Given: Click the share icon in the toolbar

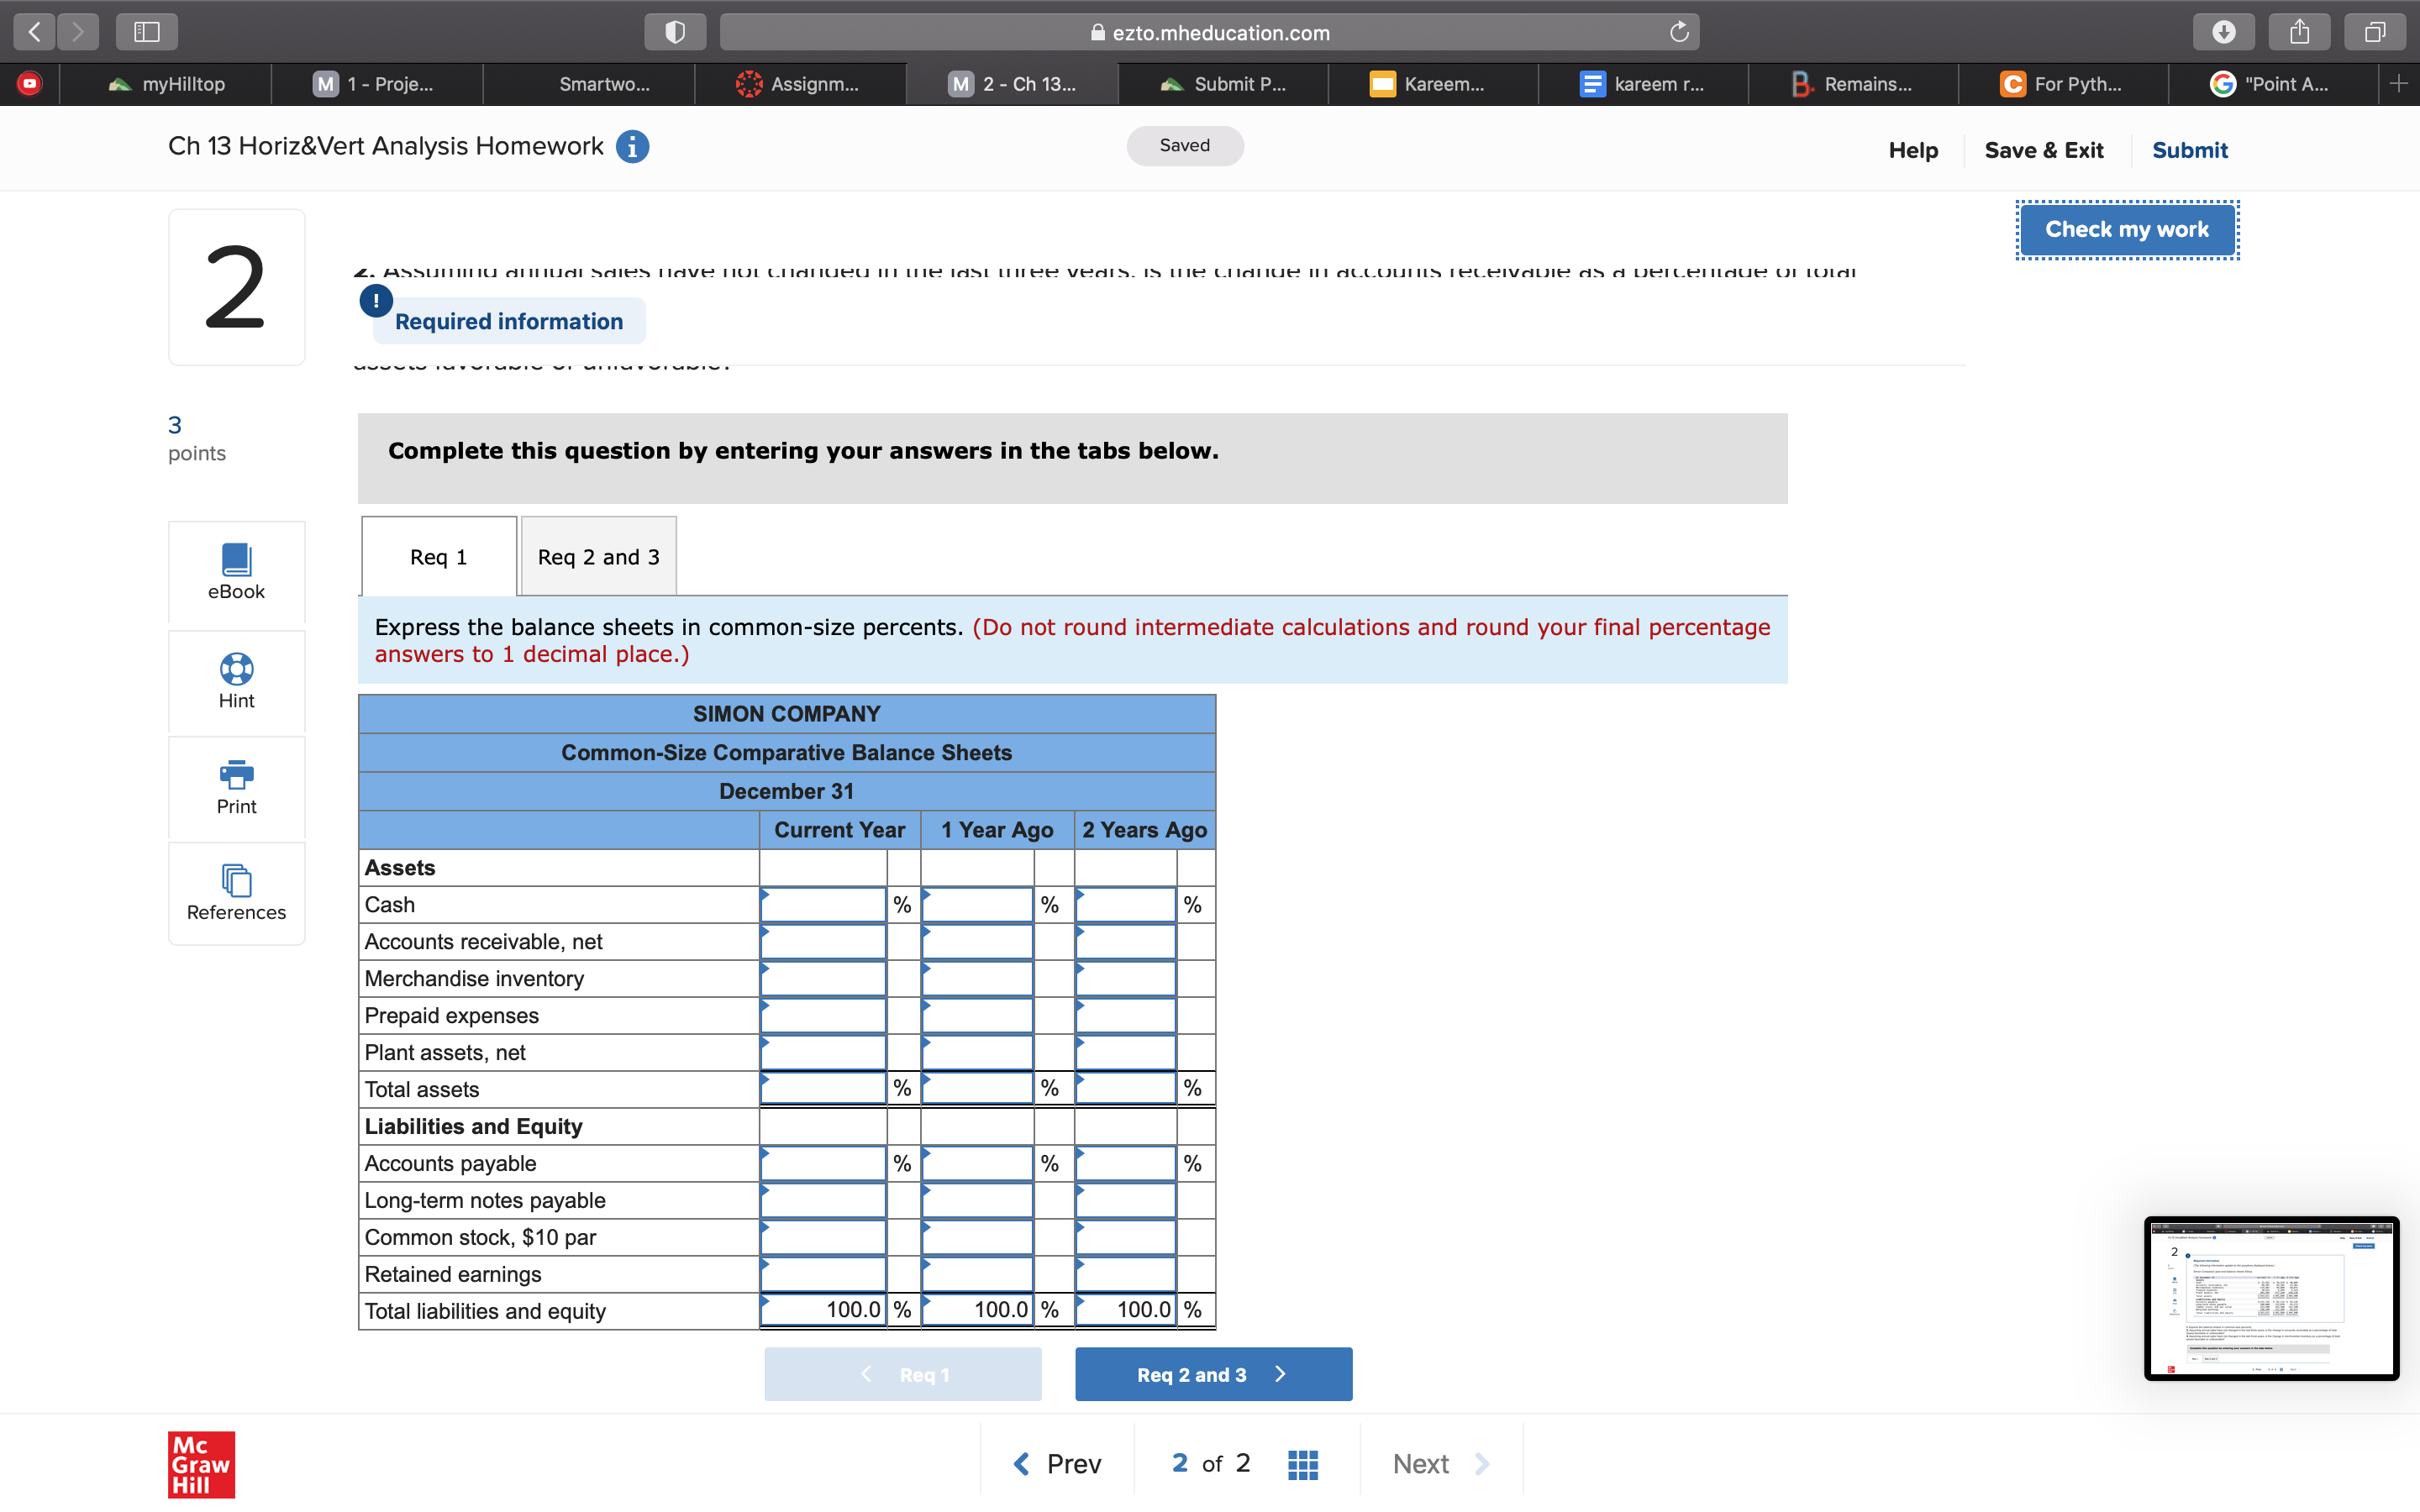Looking at the screenshot, I should tap(2299, 31).
